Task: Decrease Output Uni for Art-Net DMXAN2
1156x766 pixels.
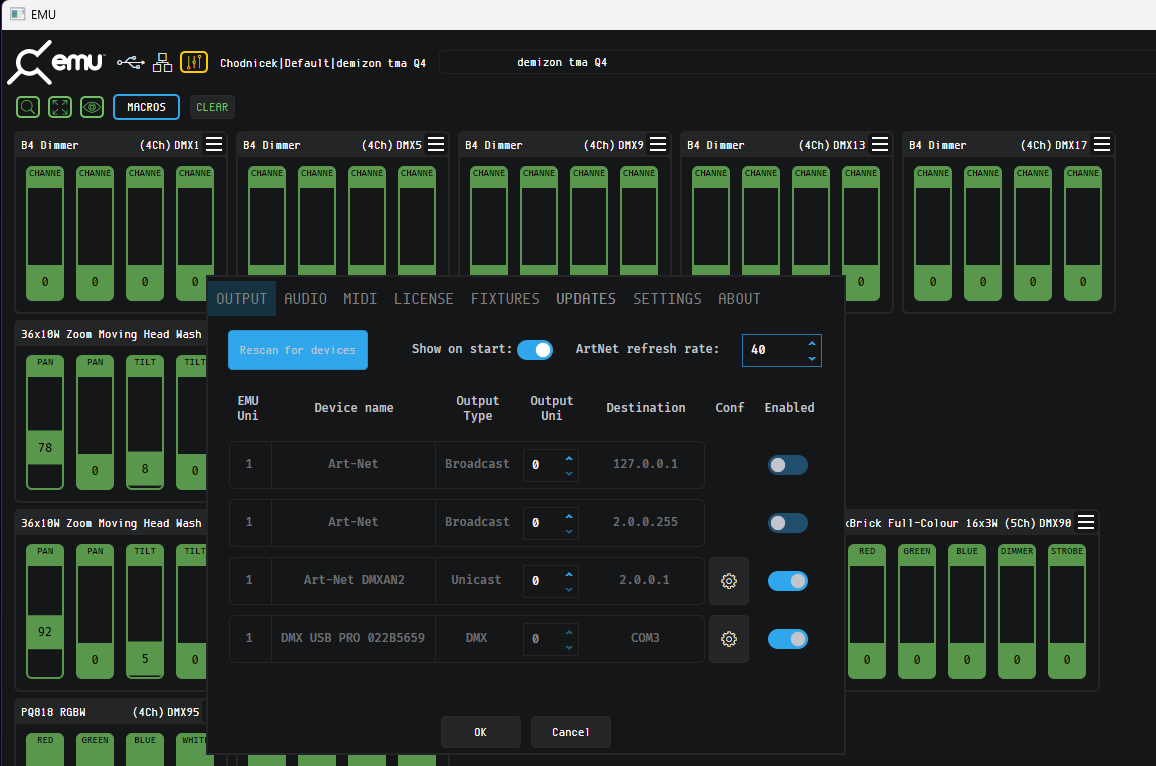Action: pos(569,588)
